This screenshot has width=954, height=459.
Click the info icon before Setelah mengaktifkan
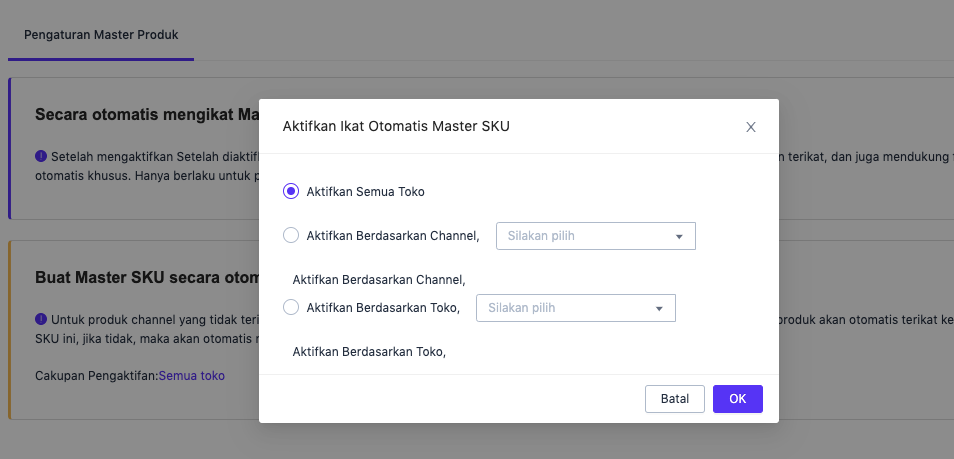point(41,156)
